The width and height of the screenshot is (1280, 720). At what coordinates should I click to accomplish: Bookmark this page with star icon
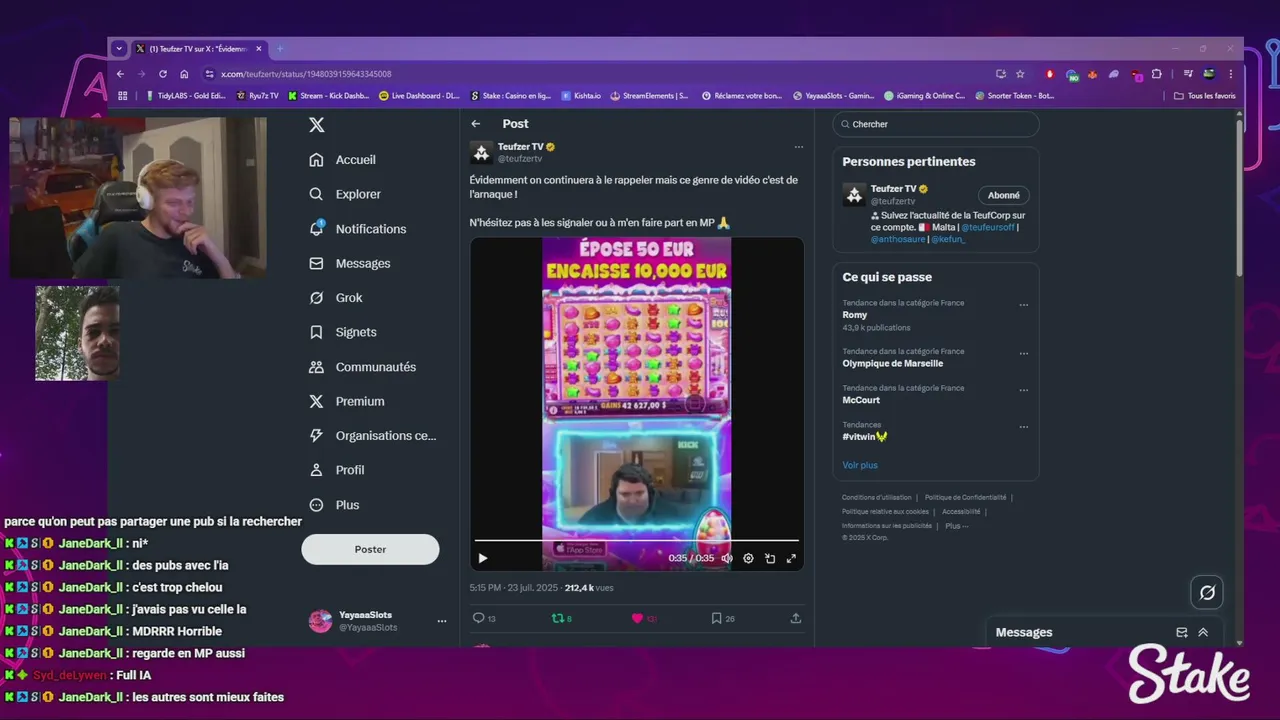pyautogui.click(x=1020, y=74)
